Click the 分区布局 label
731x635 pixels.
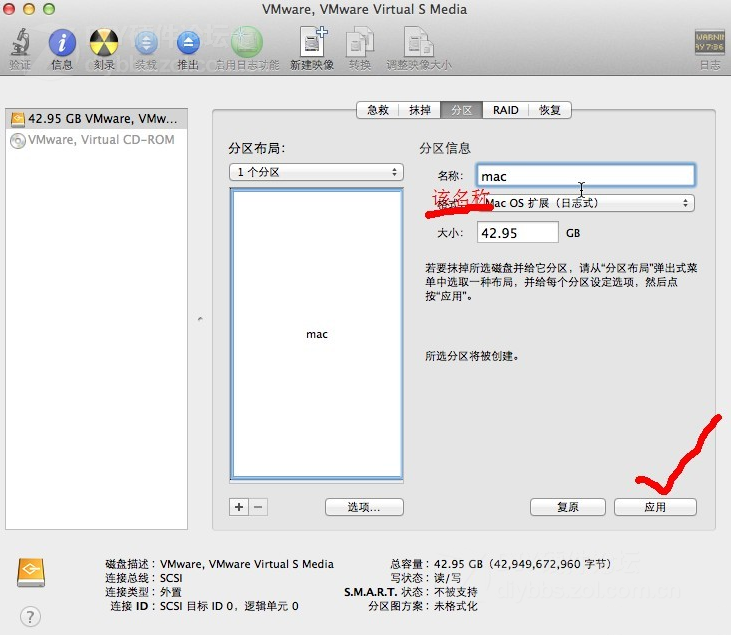(256, 148)
